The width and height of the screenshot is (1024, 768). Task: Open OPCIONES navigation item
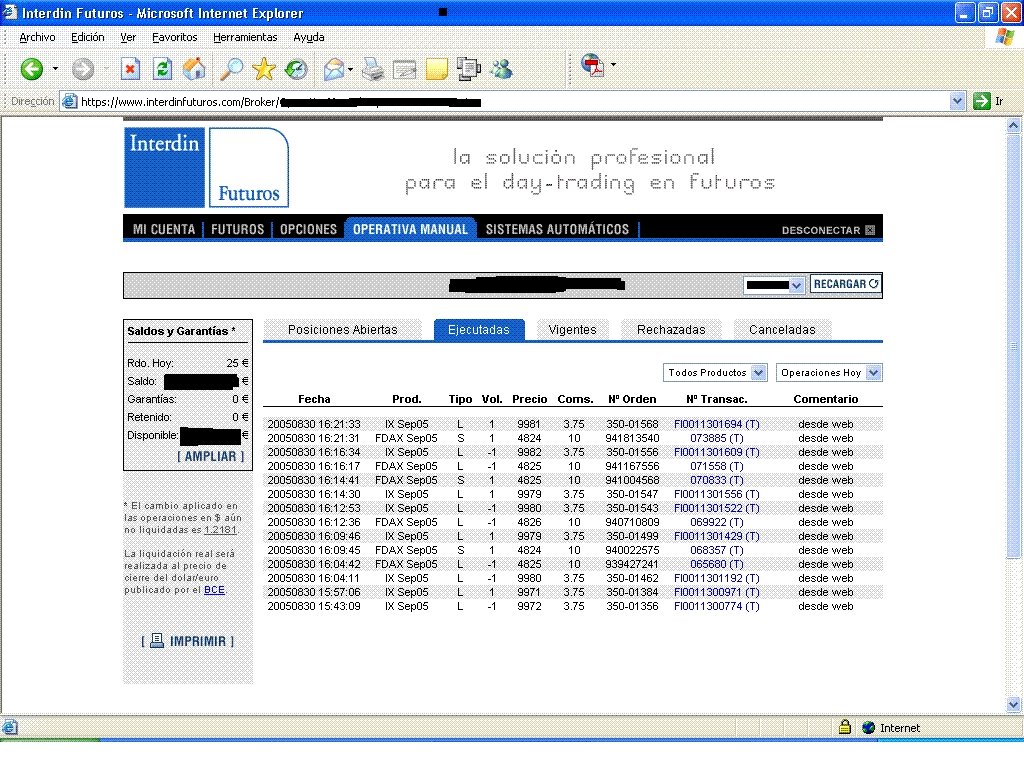[x=308, y=229]
